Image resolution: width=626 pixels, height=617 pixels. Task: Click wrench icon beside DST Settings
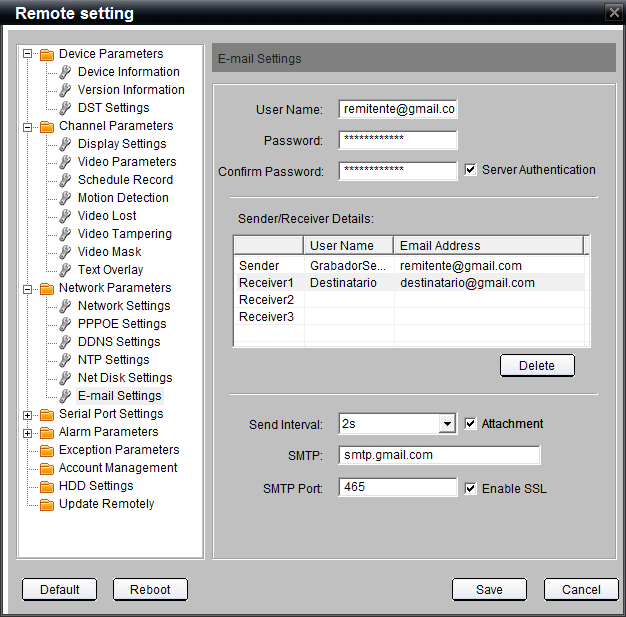tap(65, 108)
